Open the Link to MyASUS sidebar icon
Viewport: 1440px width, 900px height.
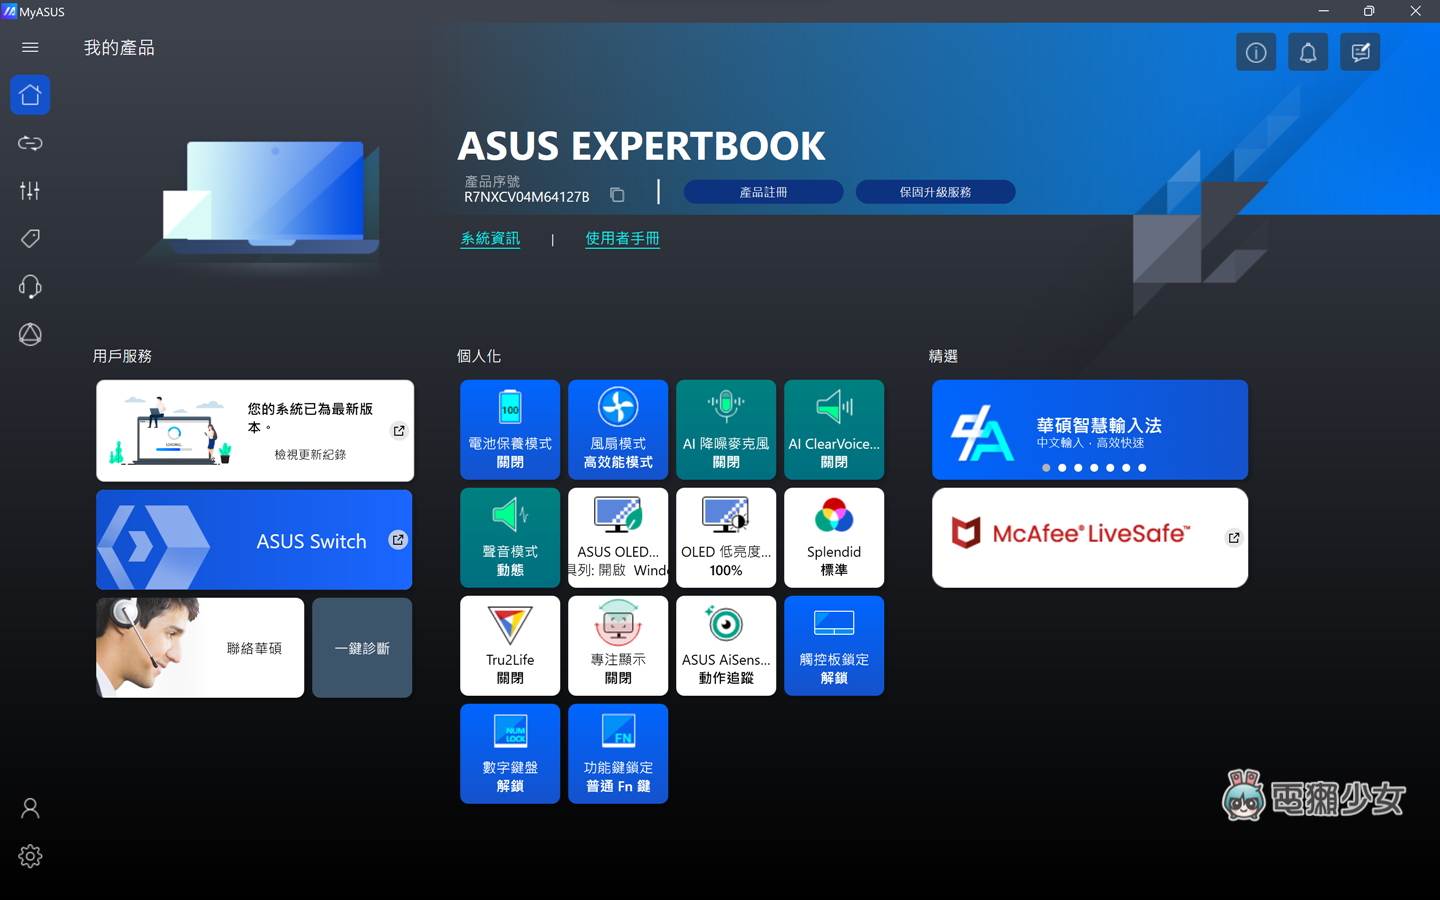(30, 143)
